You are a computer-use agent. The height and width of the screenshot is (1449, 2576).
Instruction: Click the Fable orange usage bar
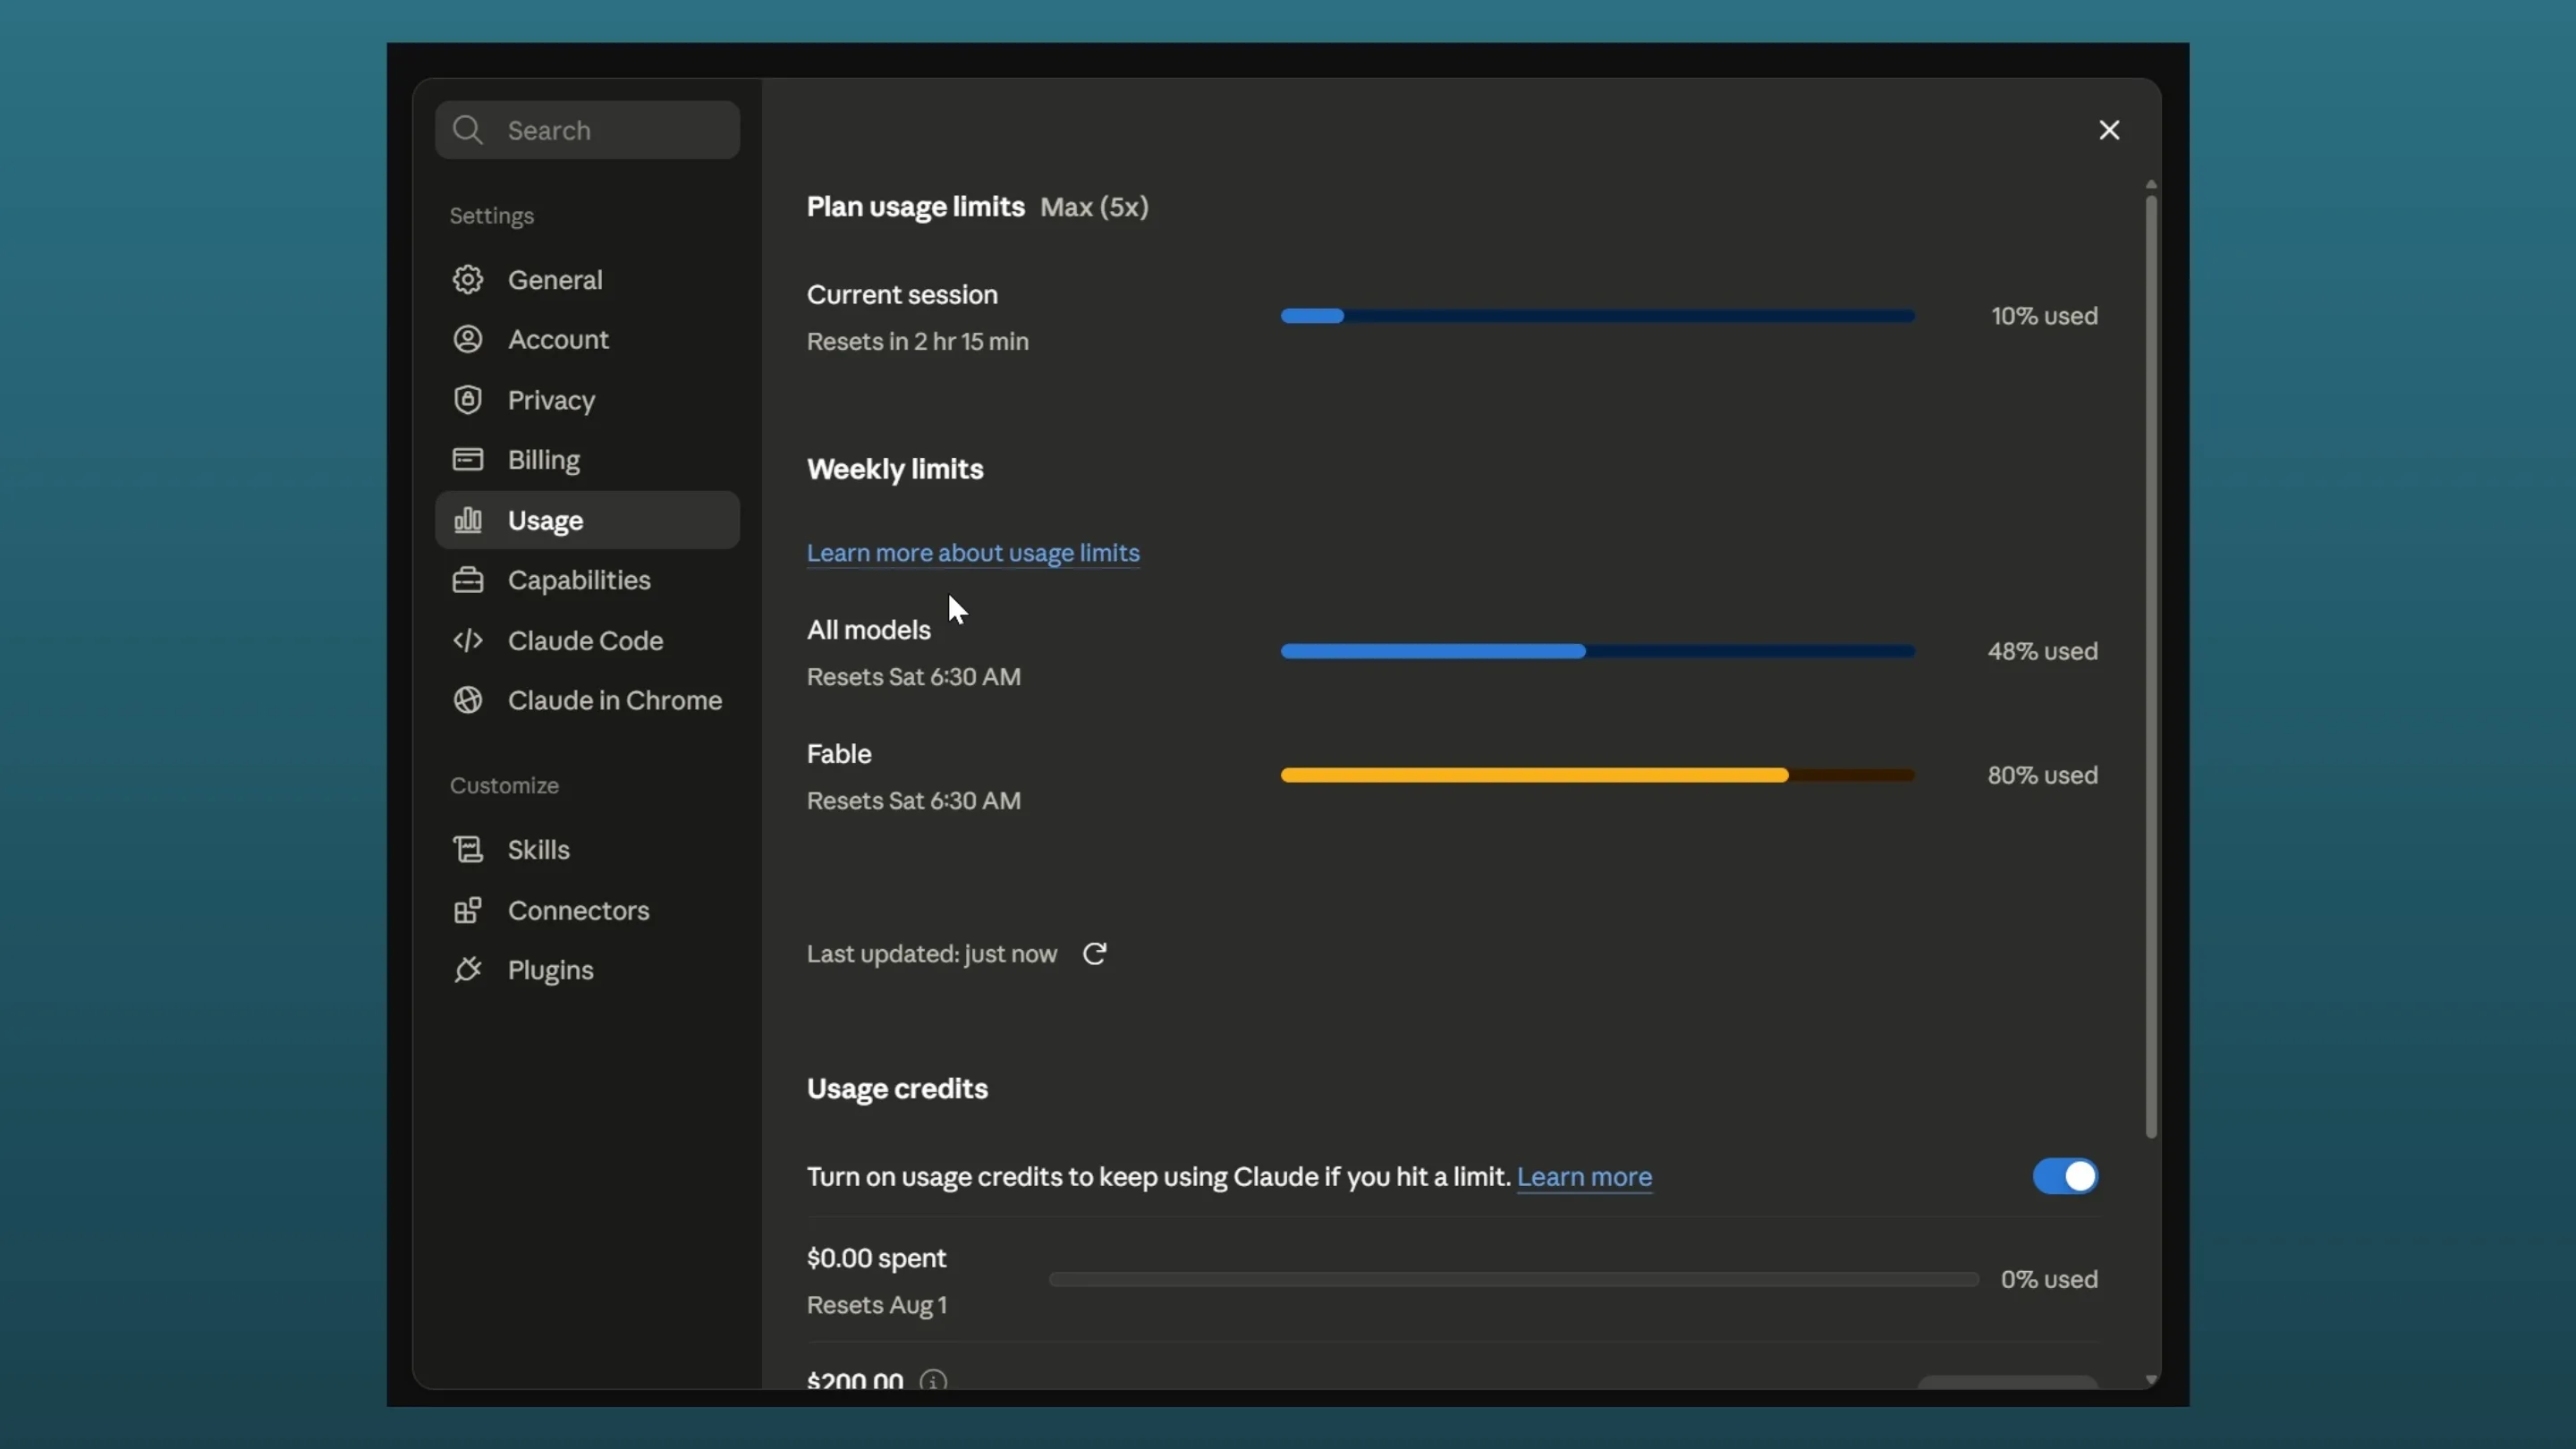point(1597,775)
